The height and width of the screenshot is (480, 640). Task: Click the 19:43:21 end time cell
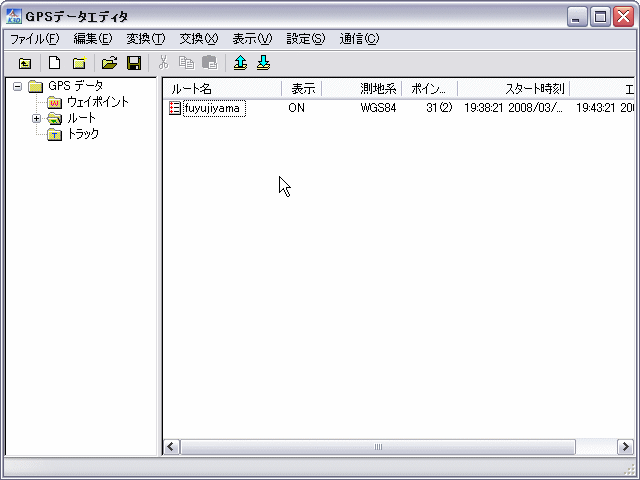(x=605, y=108)
